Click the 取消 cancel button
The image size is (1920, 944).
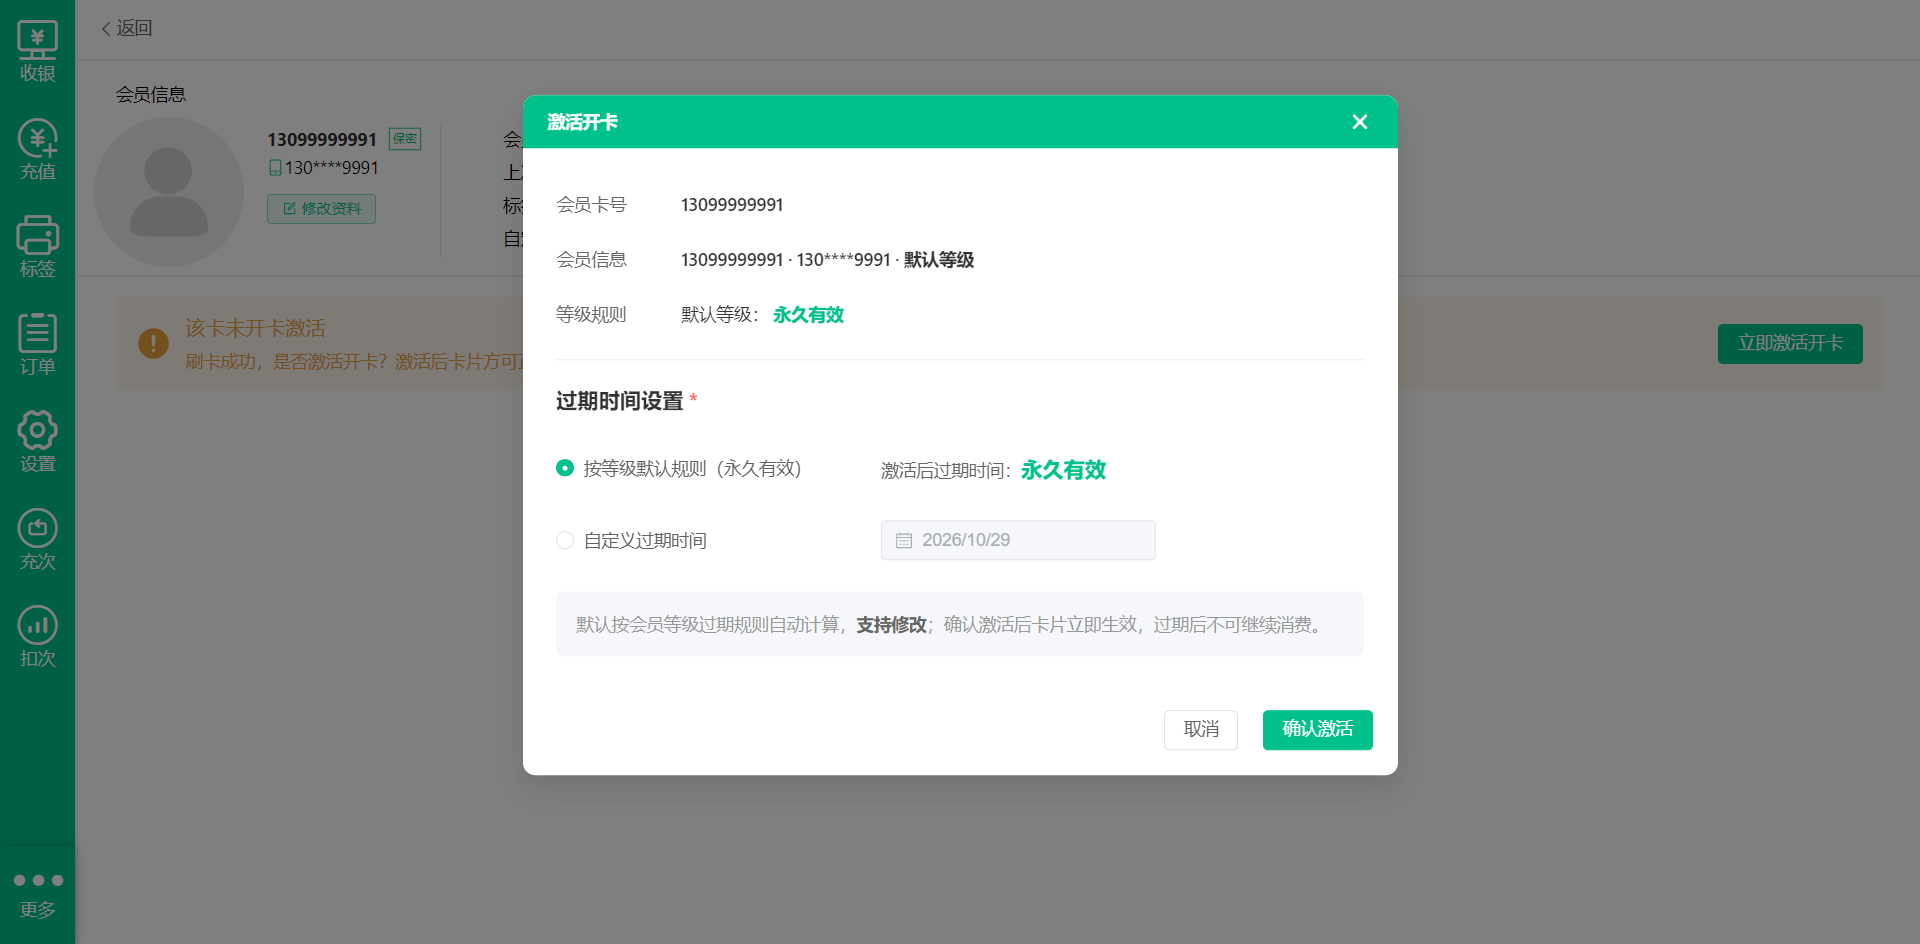click(1201, 730)
